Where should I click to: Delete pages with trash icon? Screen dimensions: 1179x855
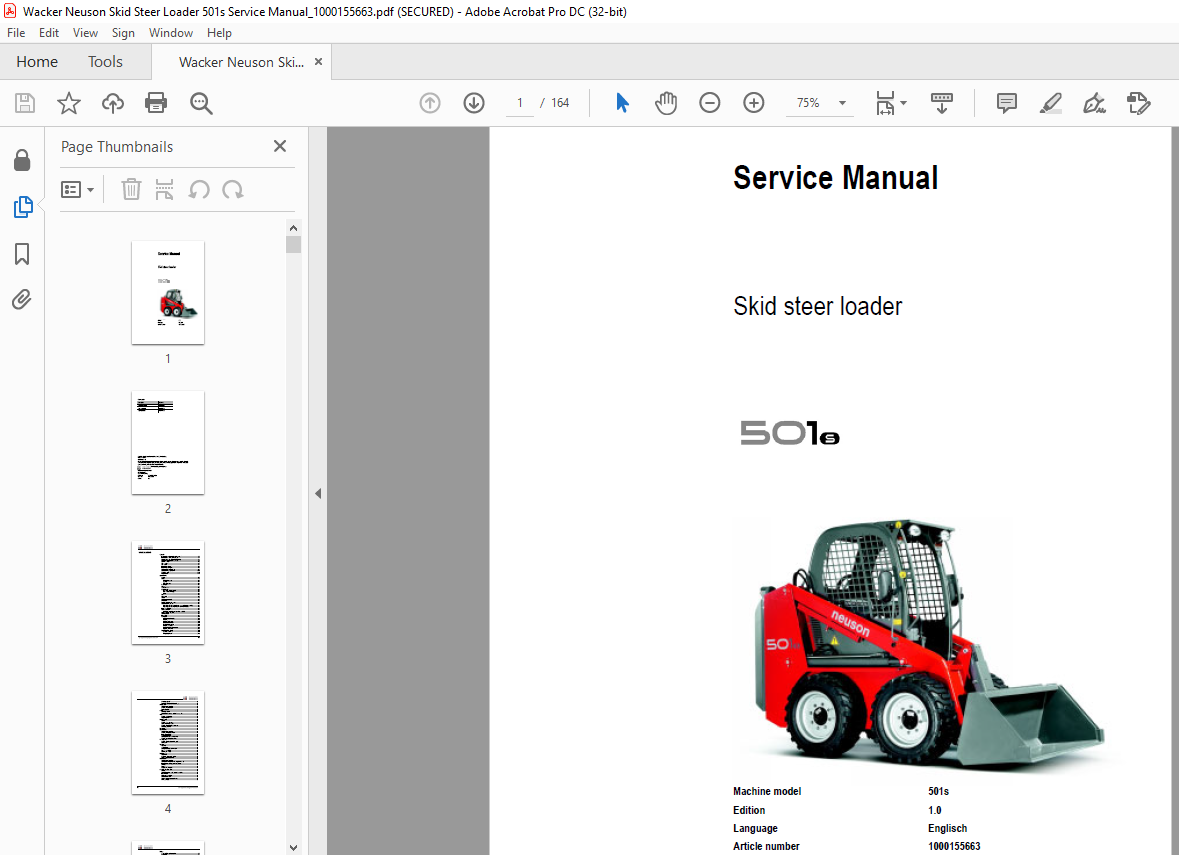click(131, 189)
